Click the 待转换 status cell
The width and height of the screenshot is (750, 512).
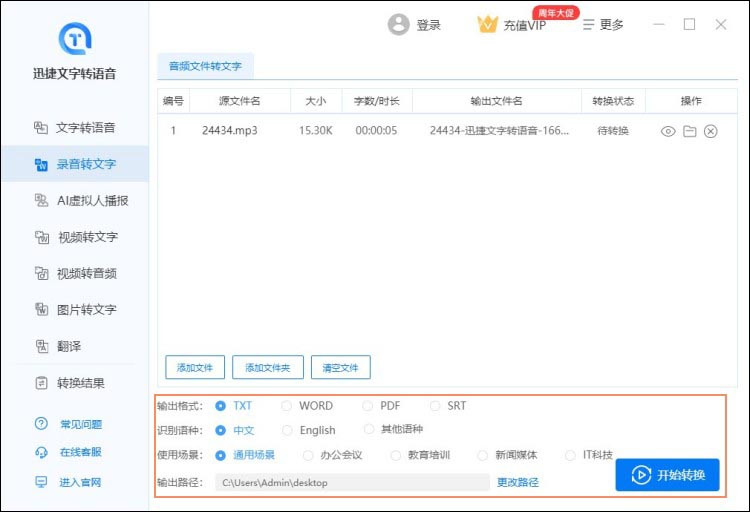613,131
